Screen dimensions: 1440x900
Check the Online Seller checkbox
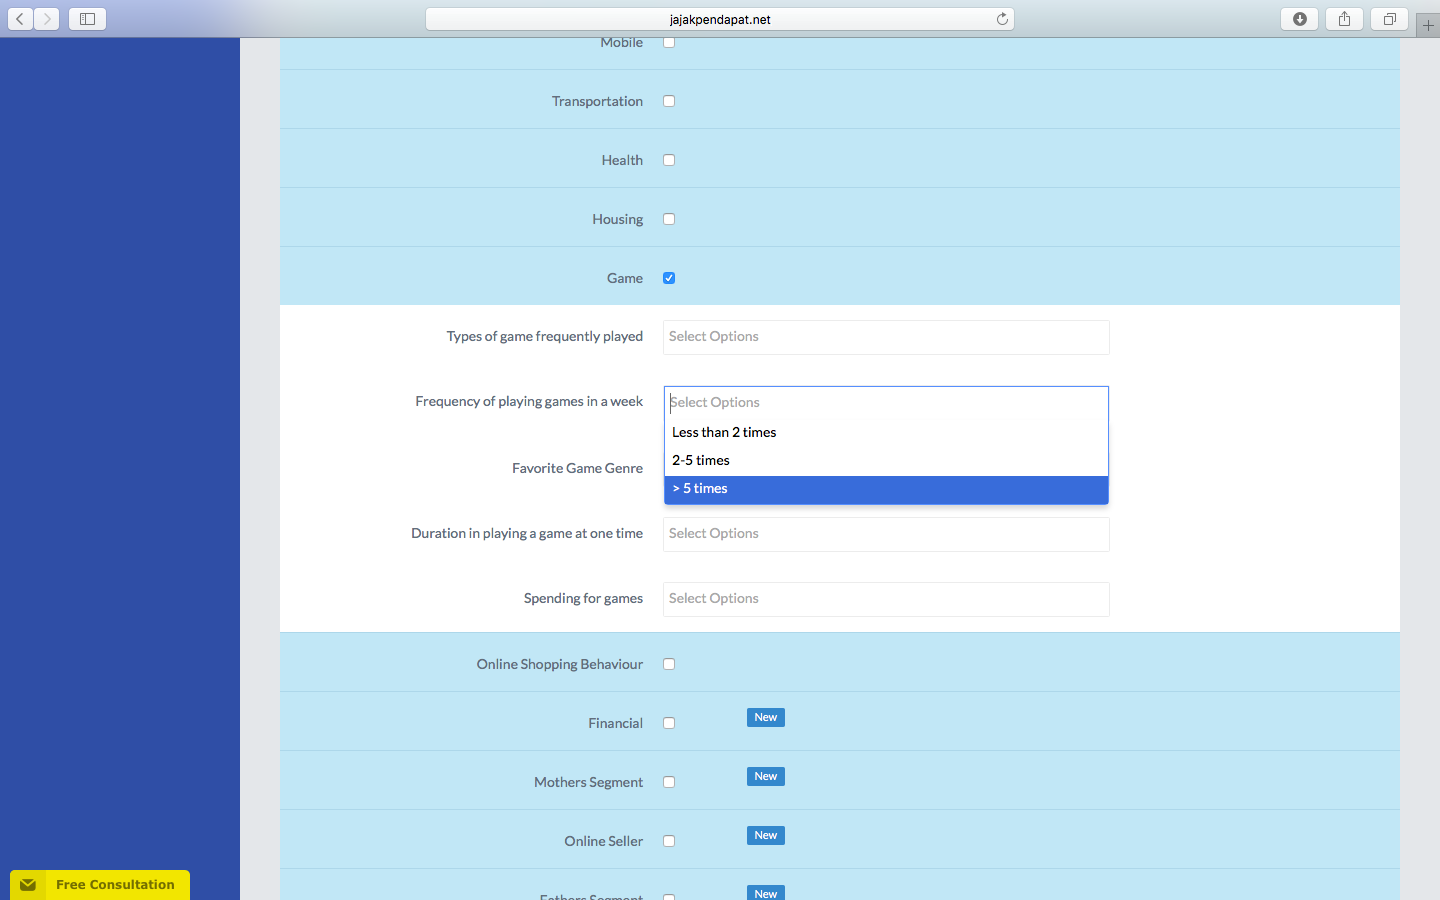tap(669, 841)
